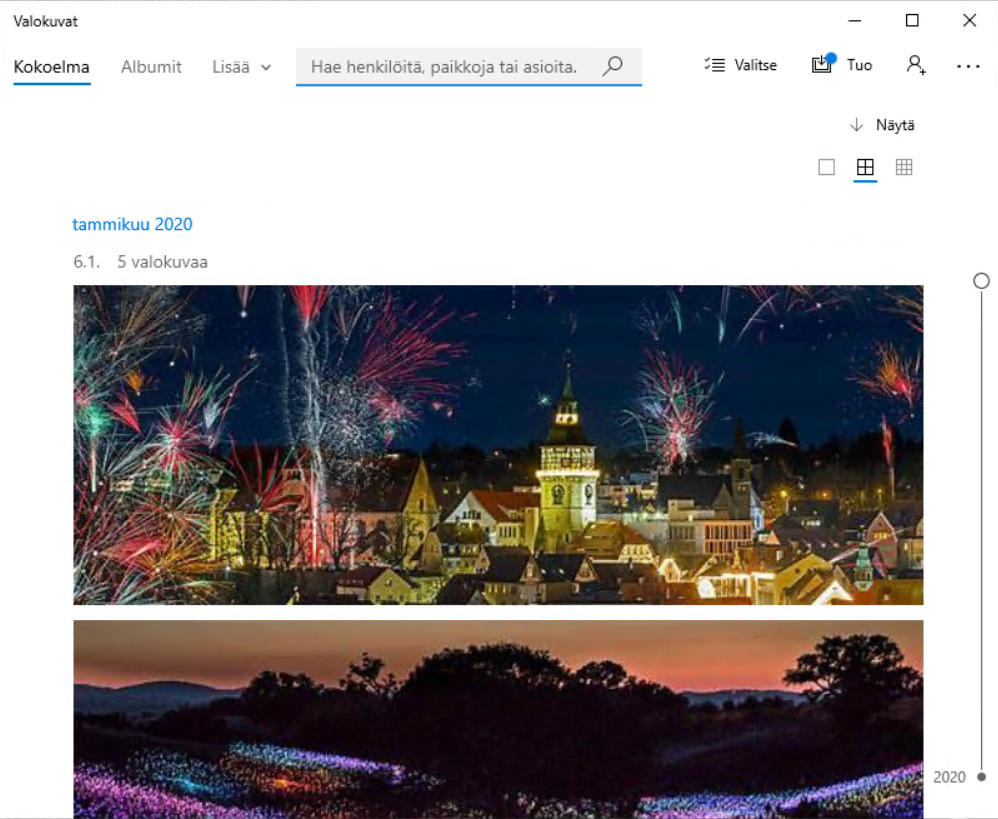The image size is (998, 819).
Task: Click the Näytä button with down arrow
Action: (882, 125)
